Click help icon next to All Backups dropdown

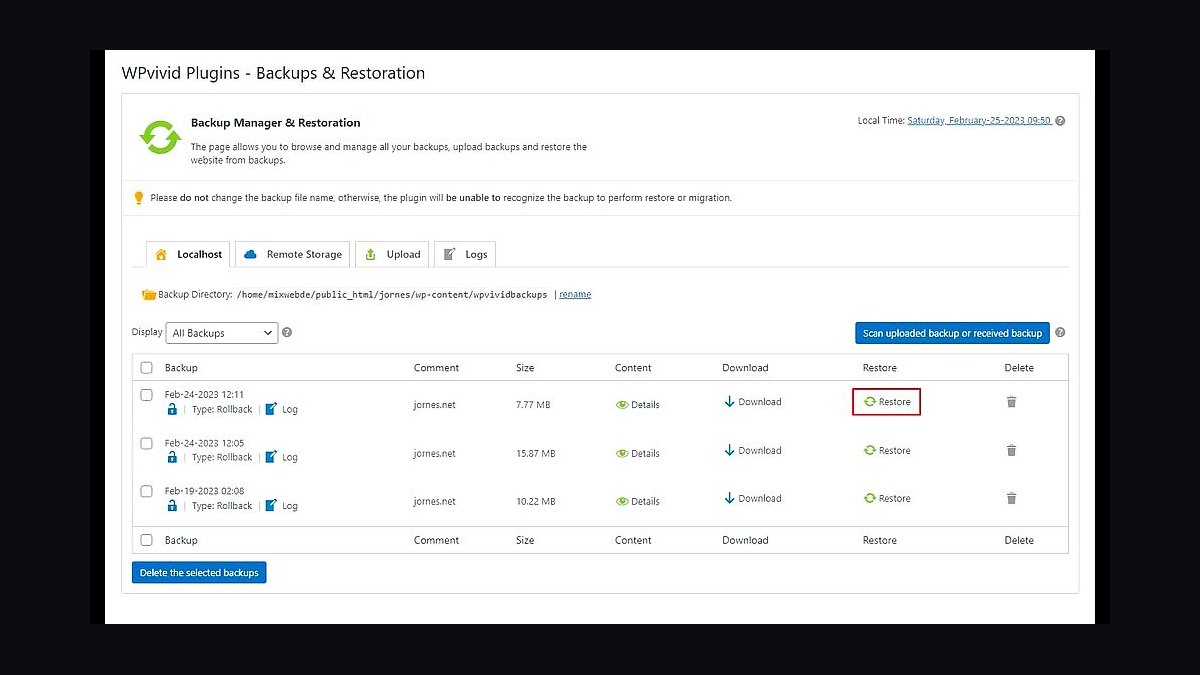tap(287, 332)
